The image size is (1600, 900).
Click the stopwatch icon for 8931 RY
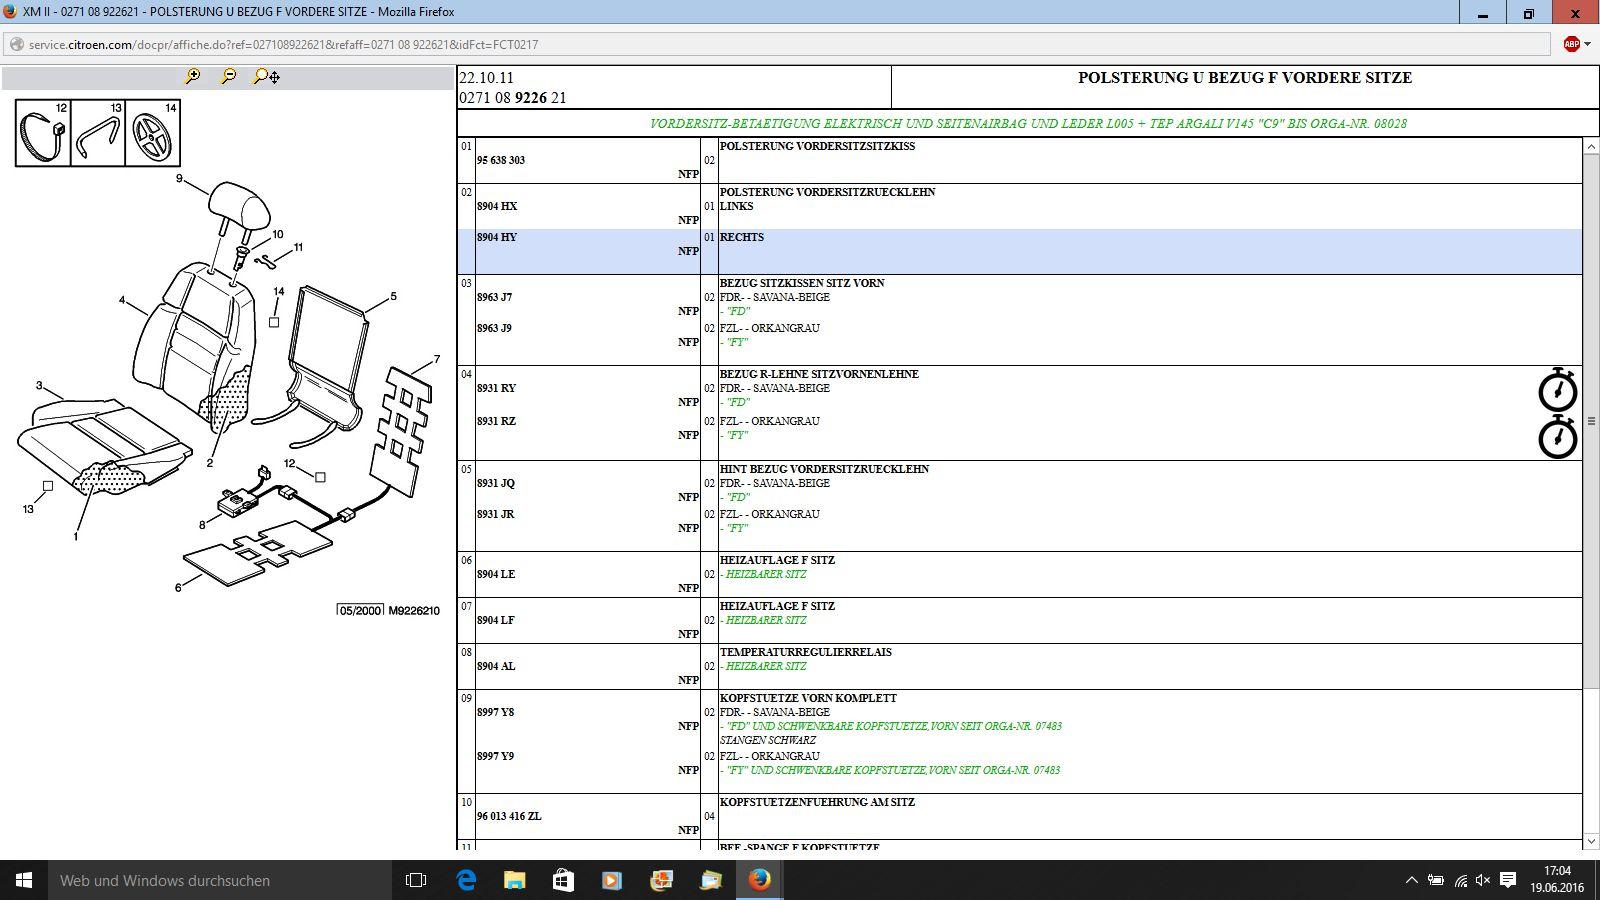point(1557,390)
